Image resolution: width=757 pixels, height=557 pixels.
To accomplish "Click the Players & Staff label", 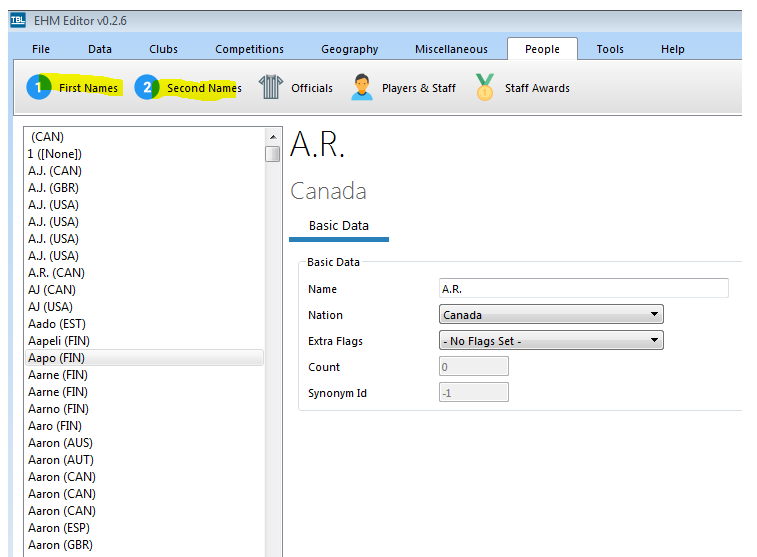I will tap(419, 88).
